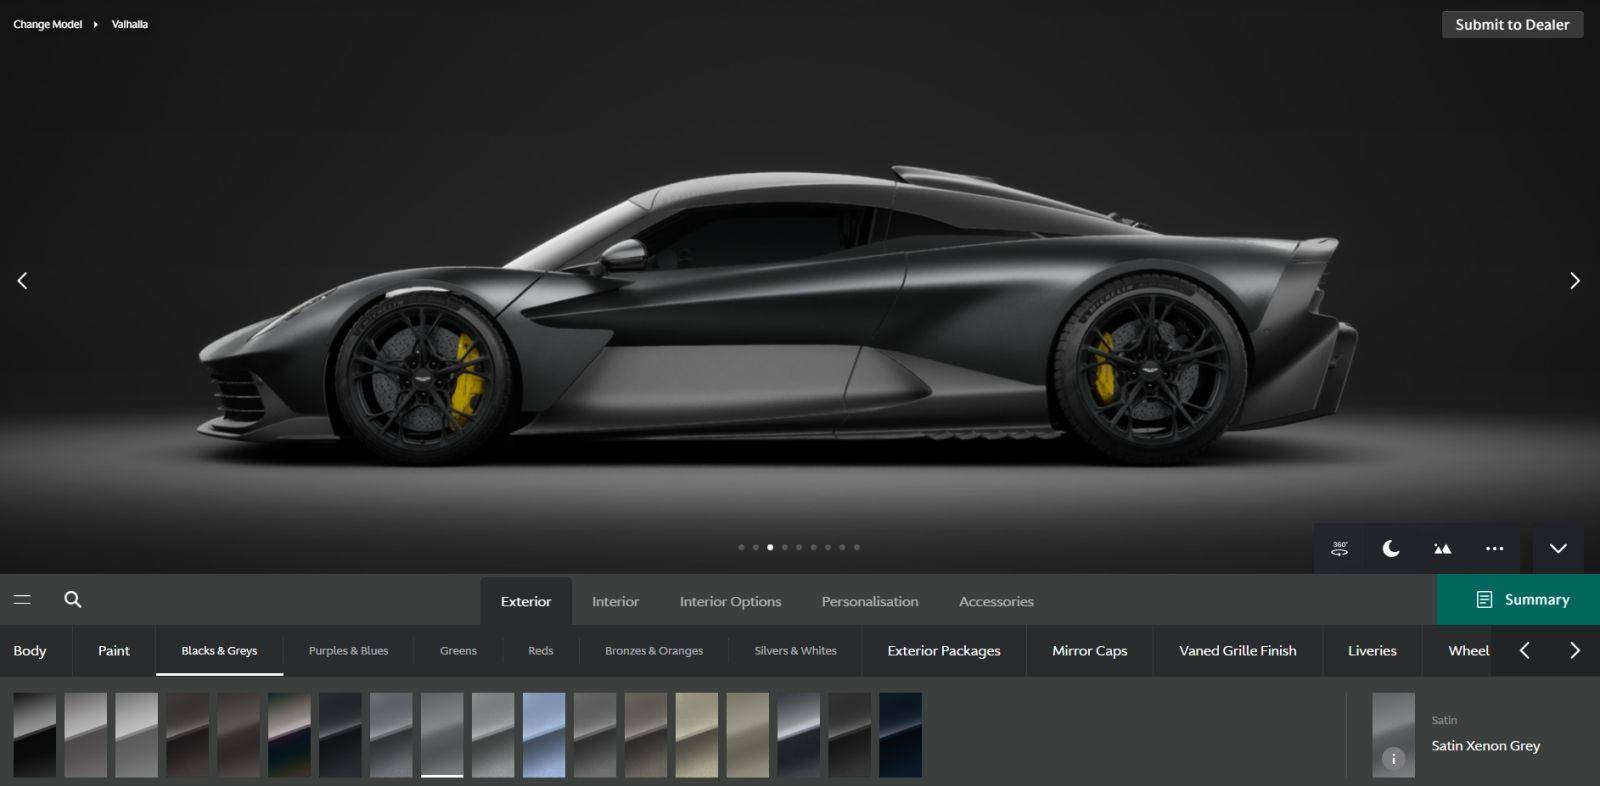
Task: Click Submit to Dealer button
Action: coord(1511,24)
